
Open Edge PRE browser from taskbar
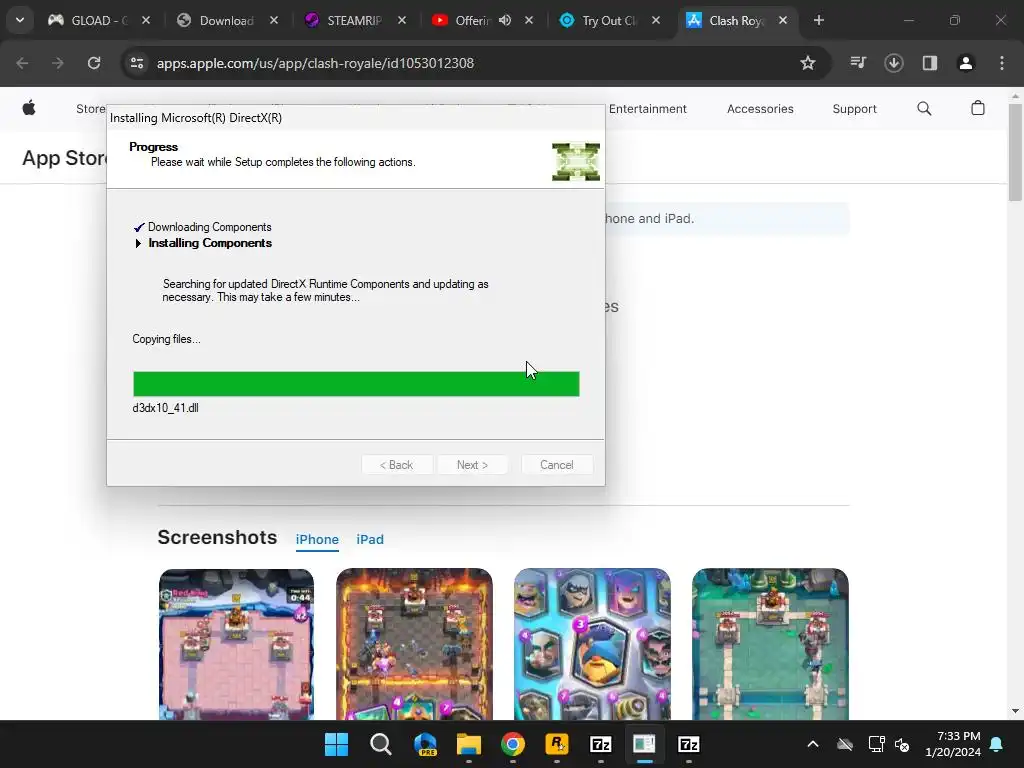pos(425,744)
